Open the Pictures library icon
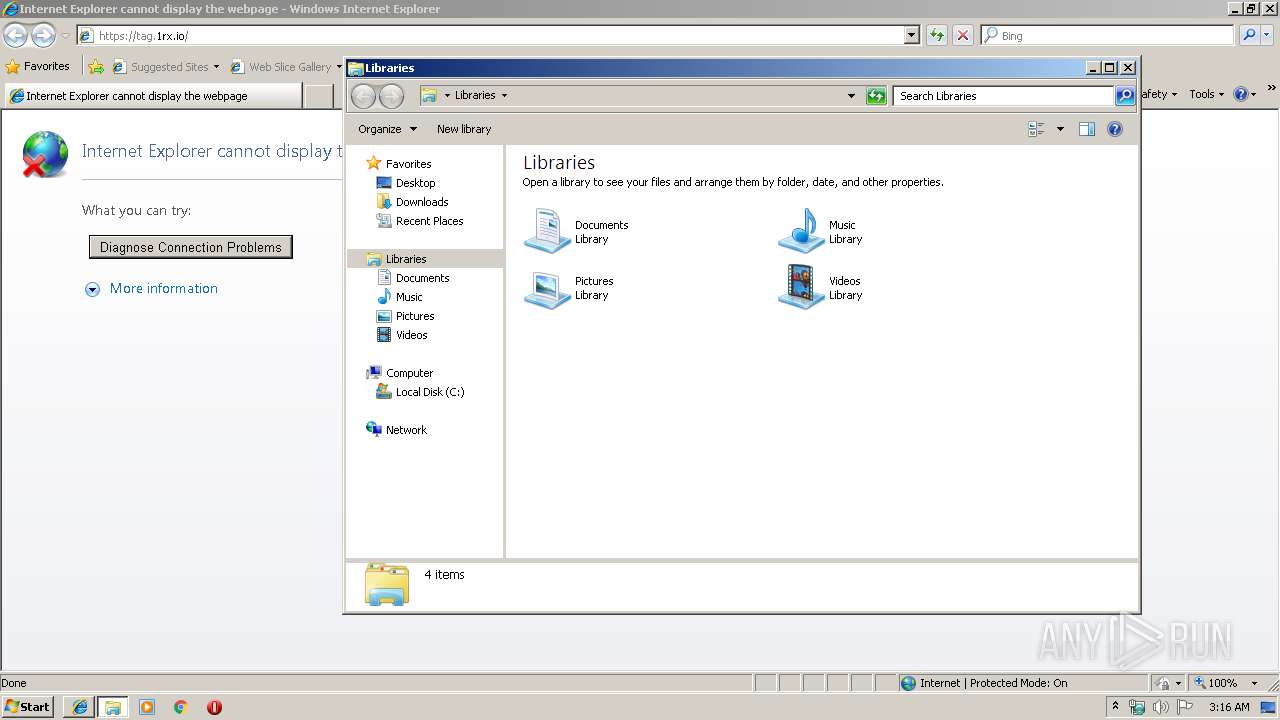Screen dimensions: 1280x720 point(547,288)
